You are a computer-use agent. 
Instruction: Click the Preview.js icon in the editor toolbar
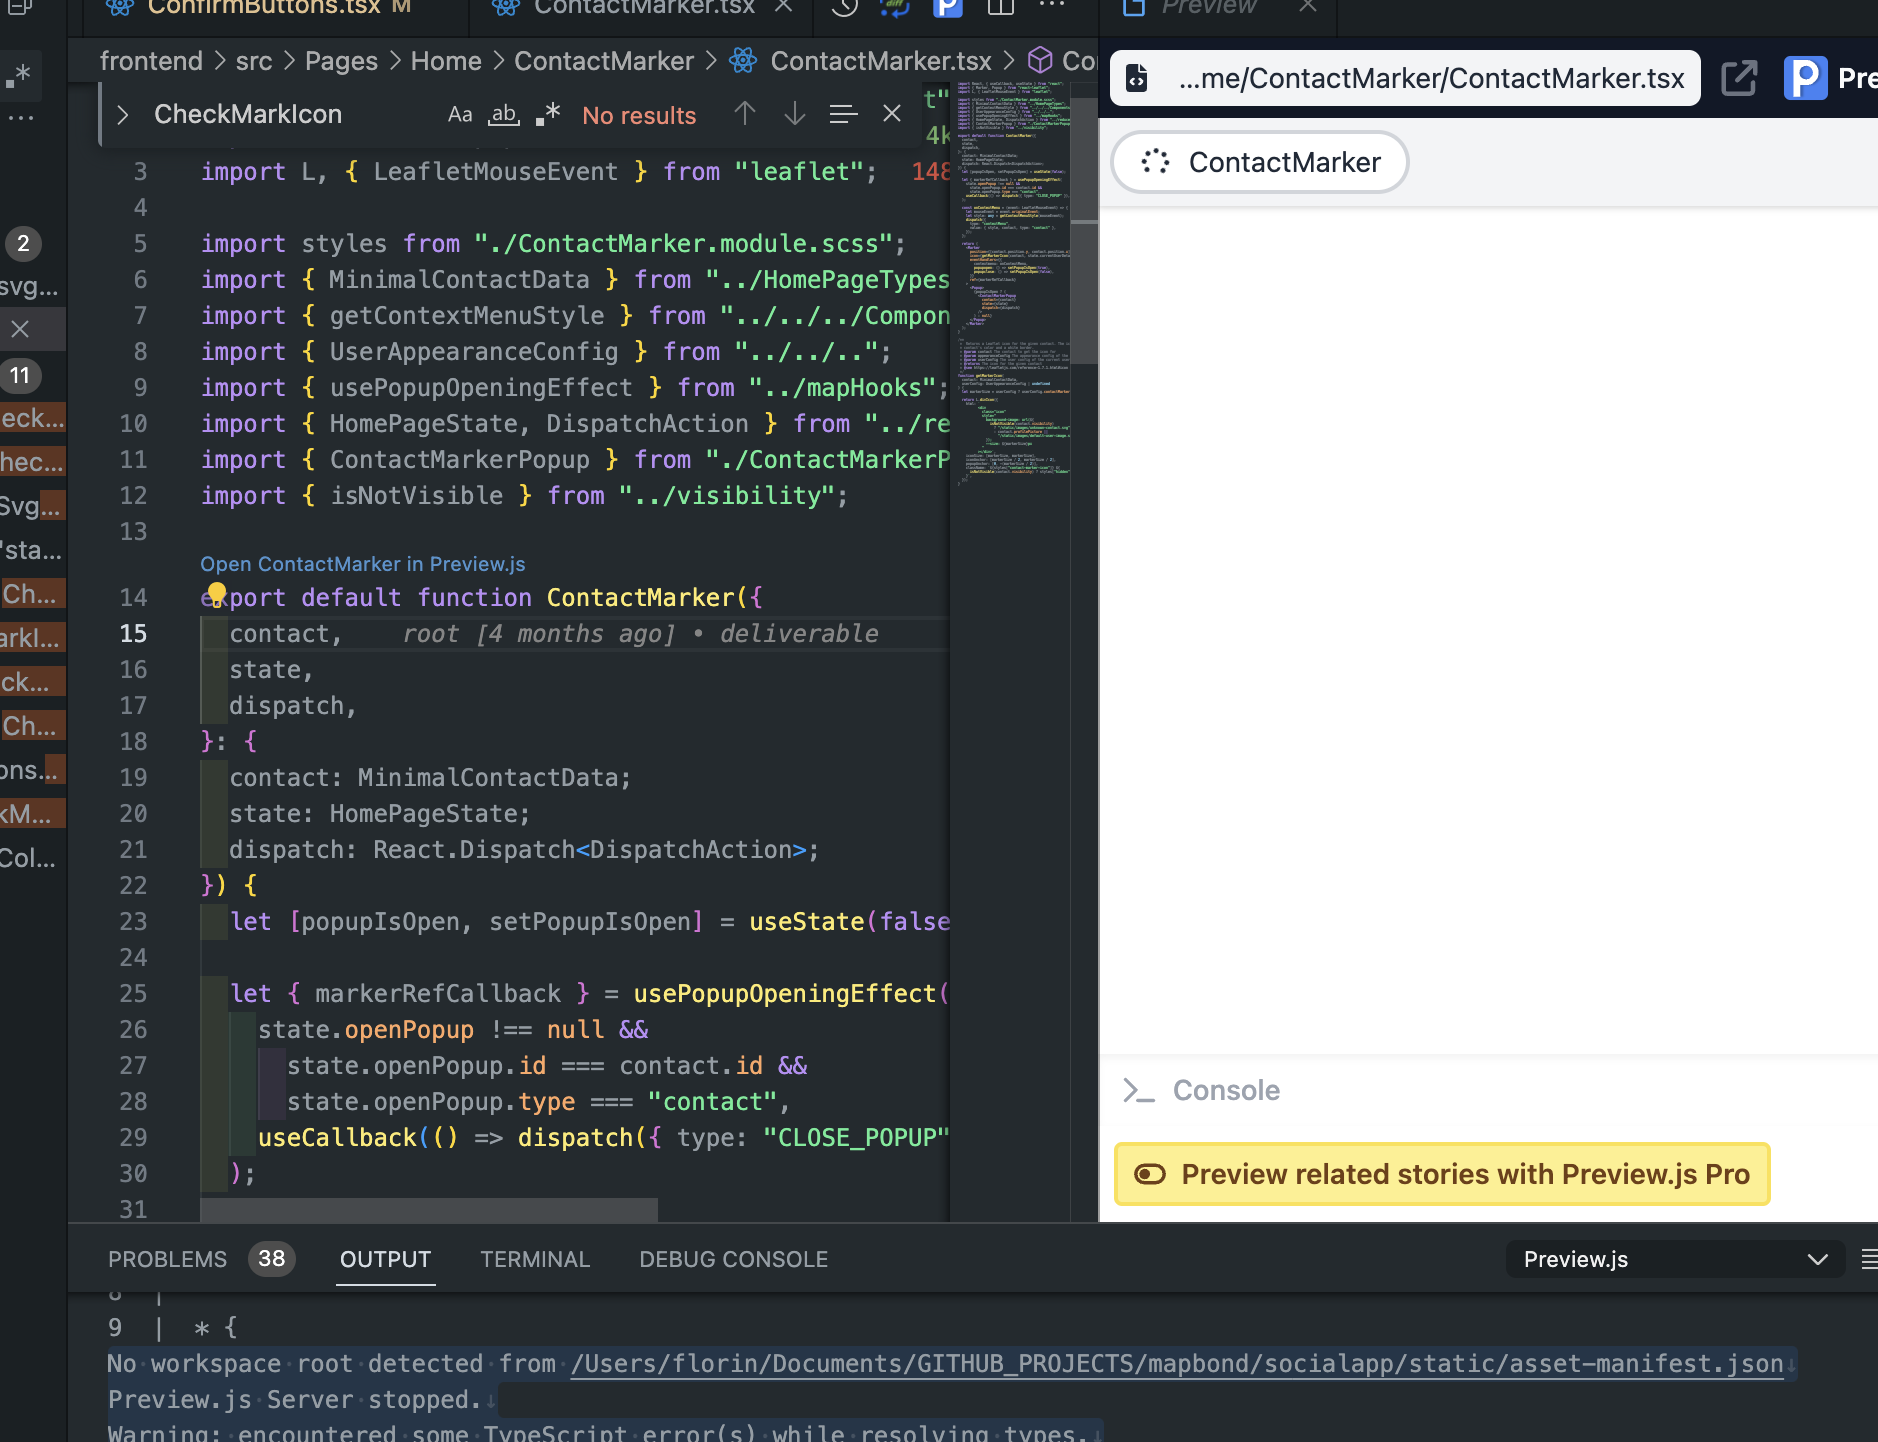click(x=947, y=9)
